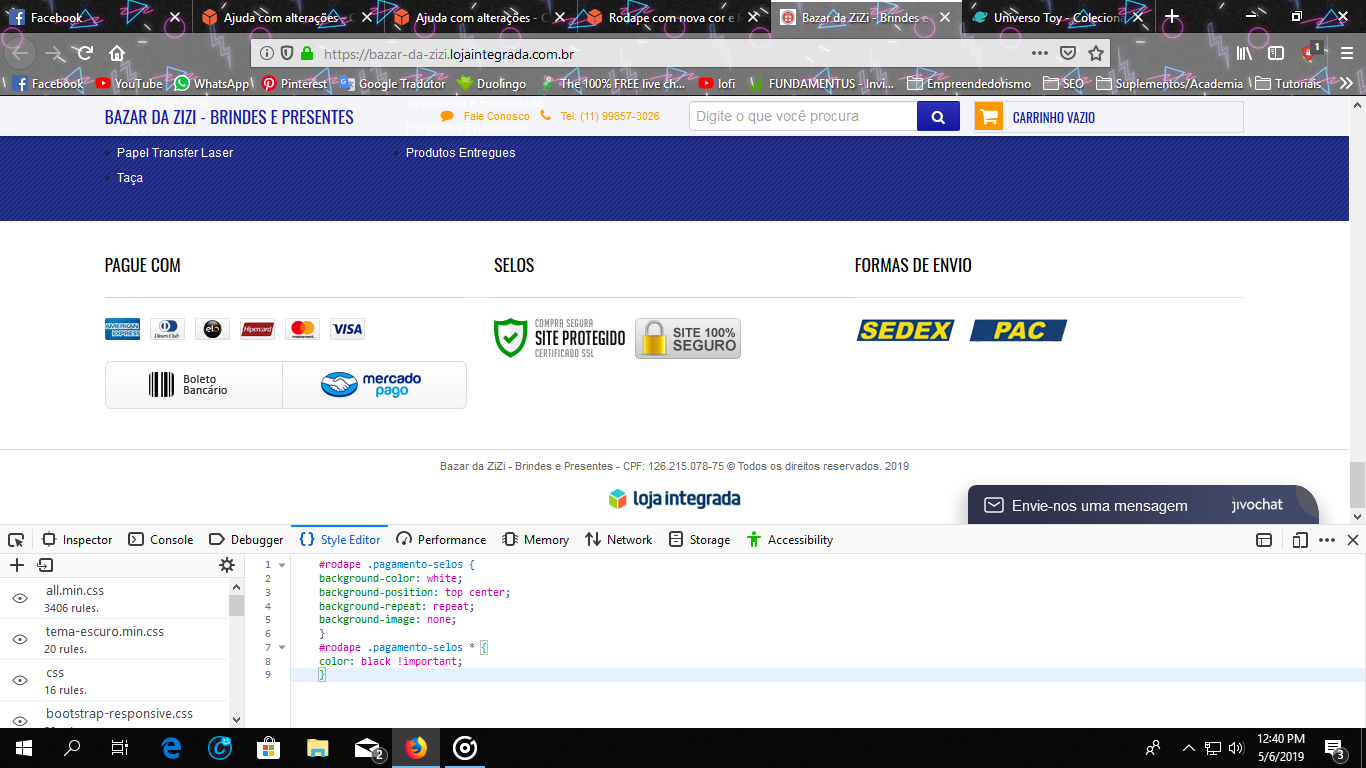
Task: Click the style sheet list scroll down arrow
Action: 237,720
